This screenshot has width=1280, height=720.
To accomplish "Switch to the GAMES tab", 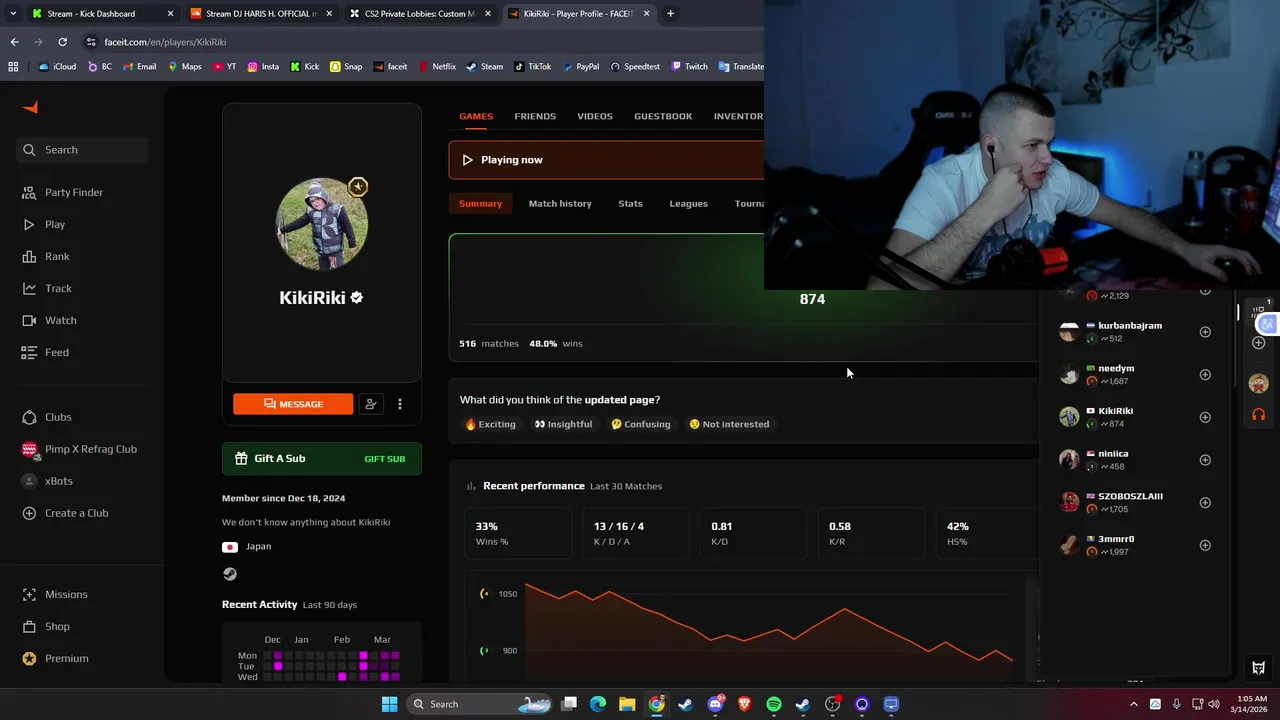I will tap(476, 116).
